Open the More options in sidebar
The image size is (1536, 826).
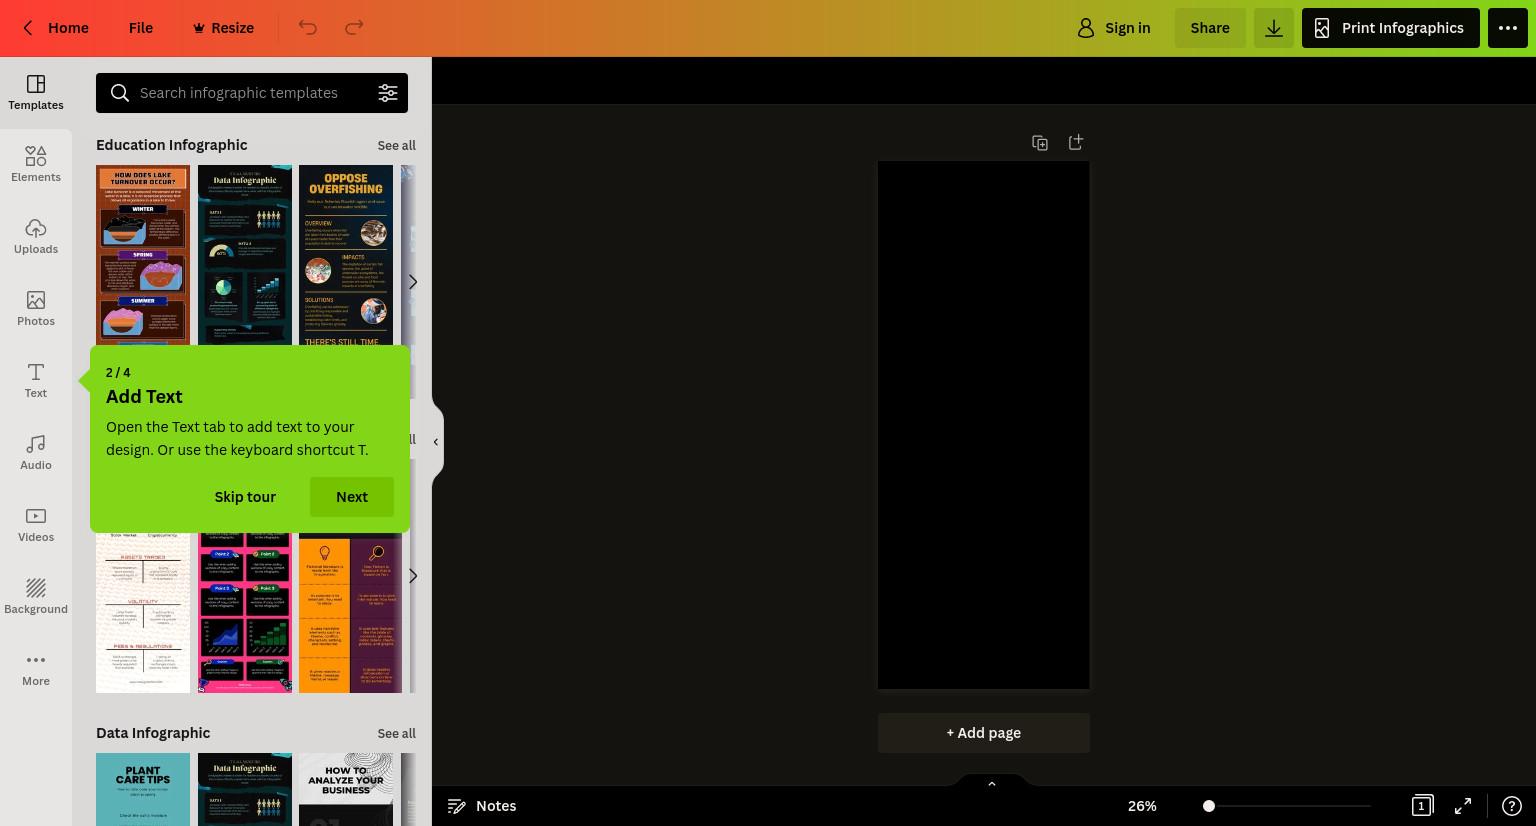[36, 668]
